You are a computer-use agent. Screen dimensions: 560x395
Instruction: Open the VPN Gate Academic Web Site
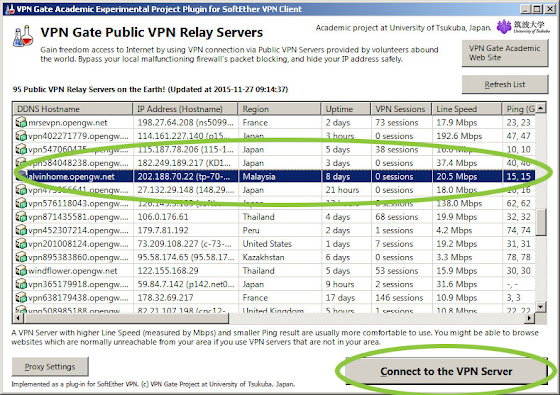pyautogui.click(x=505, y=53)
